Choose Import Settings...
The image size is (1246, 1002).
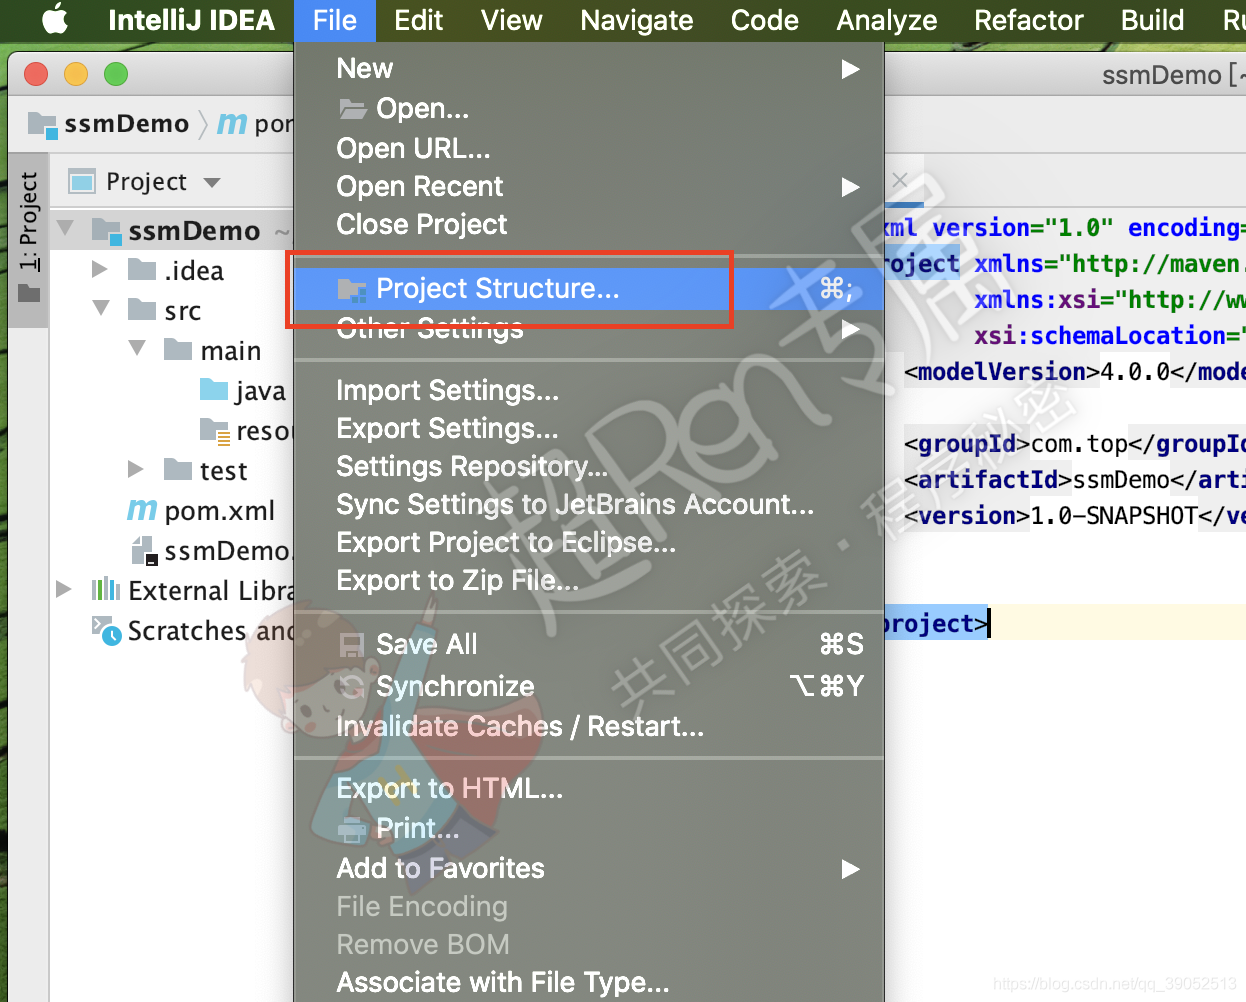589,390
